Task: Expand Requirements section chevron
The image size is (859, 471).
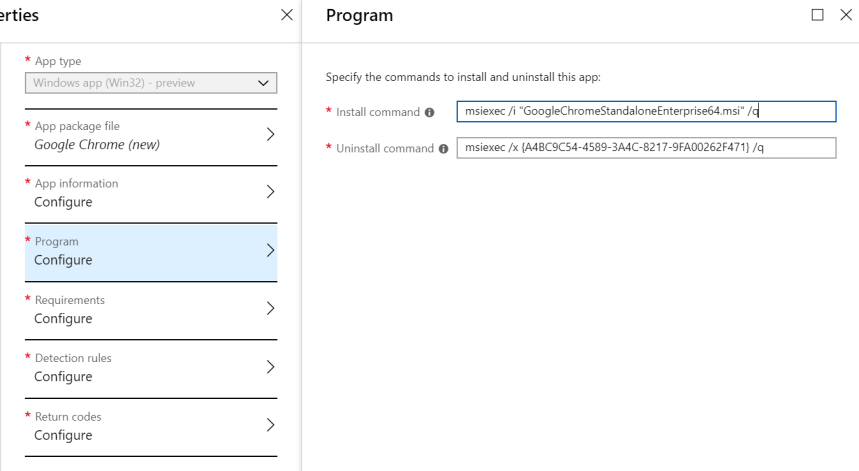Action: [x=270, y=308]
